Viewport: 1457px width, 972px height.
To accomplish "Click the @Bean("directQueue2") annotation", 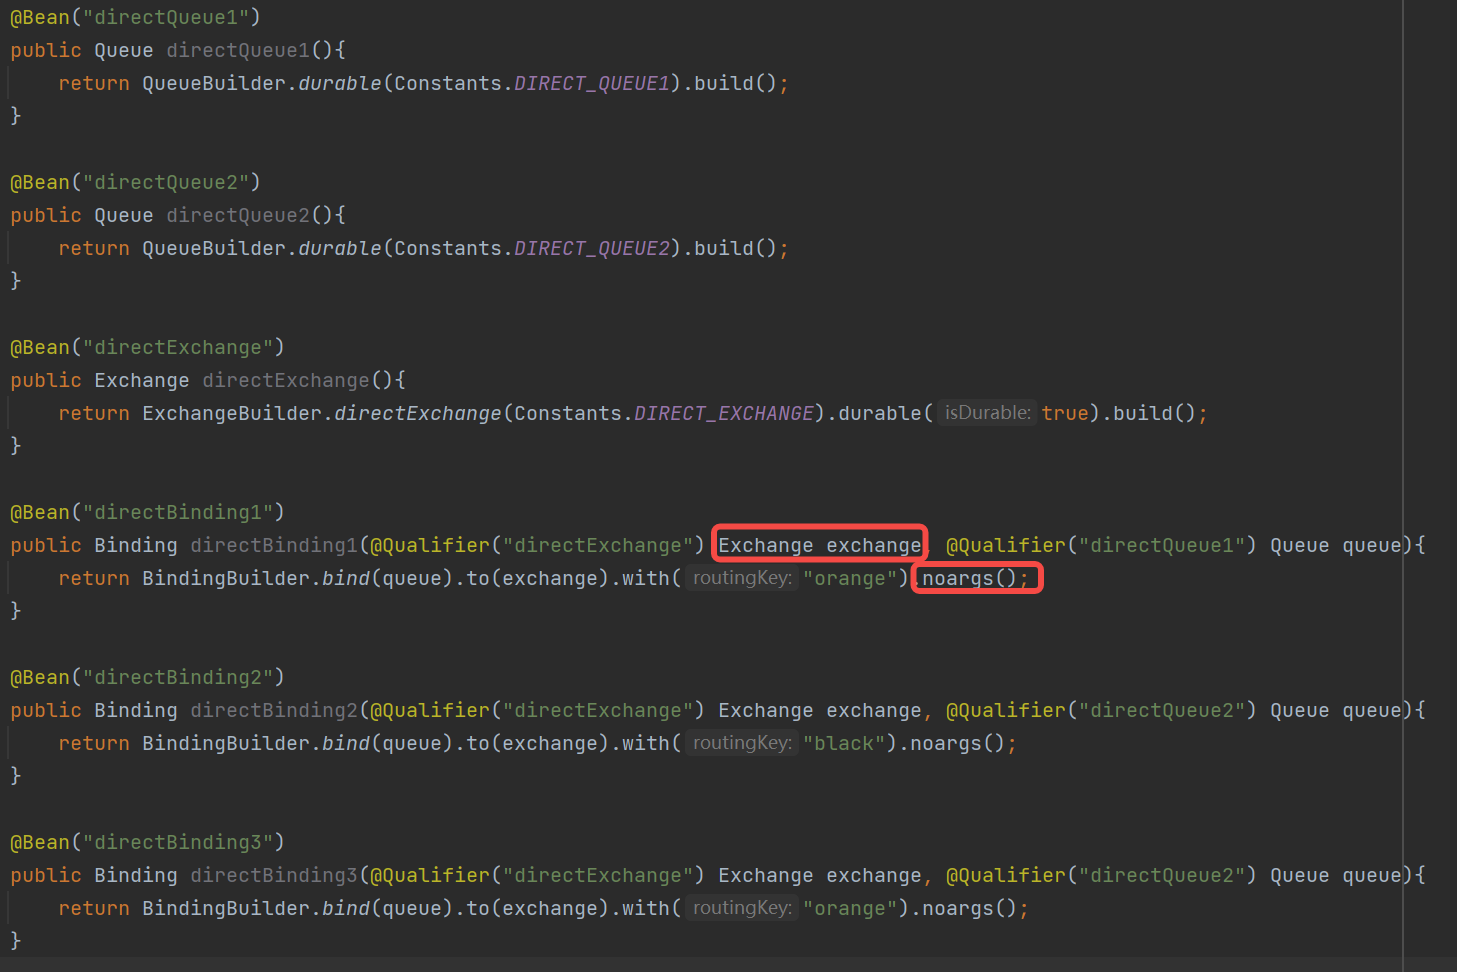I will click(135, 182).
